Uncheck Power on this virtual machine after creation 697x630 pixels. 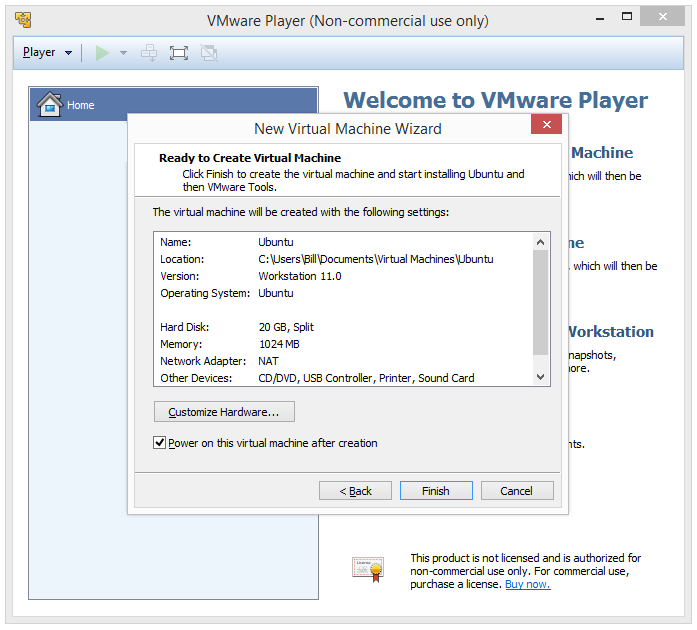click(160, 443)
